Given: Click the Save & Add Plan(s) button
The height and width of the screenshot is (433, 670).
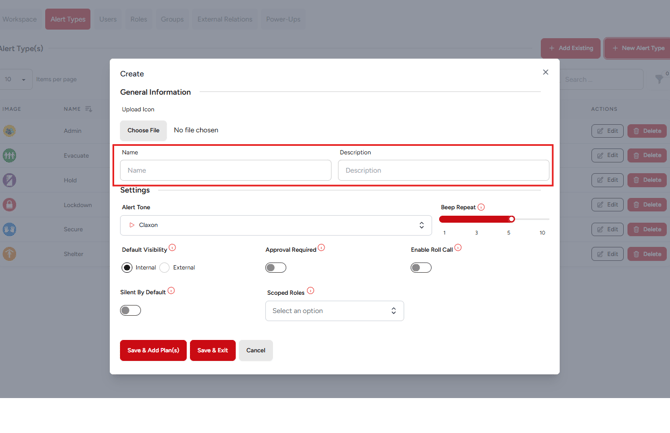Looking at the screenshot, I should point(153,350).
